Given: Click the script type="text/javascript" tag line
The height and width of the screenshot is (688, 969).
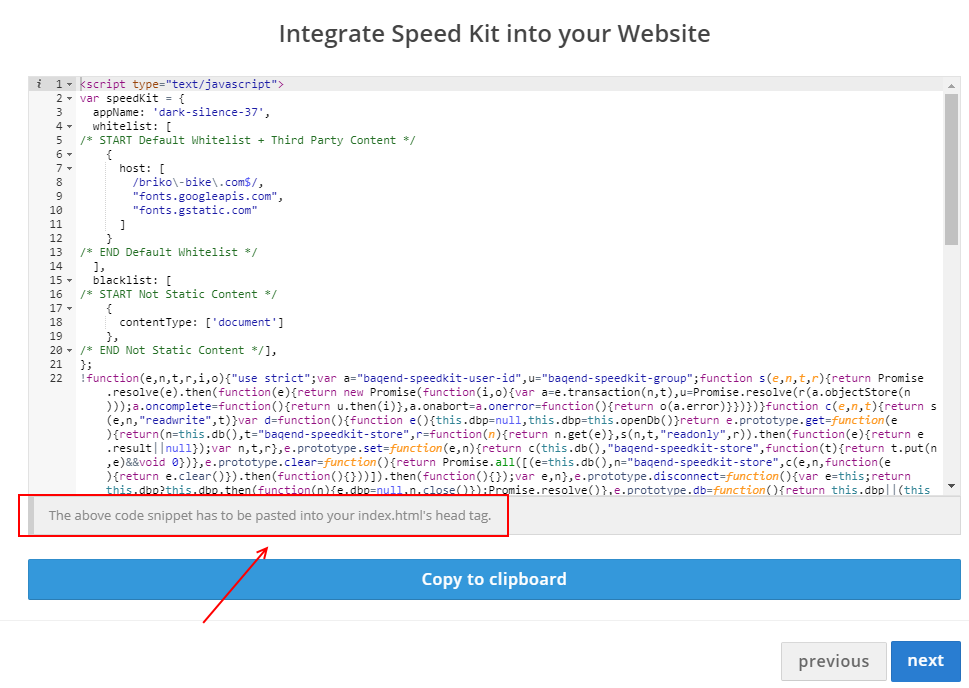Looking at the screenshot, I should pos(182,84).
